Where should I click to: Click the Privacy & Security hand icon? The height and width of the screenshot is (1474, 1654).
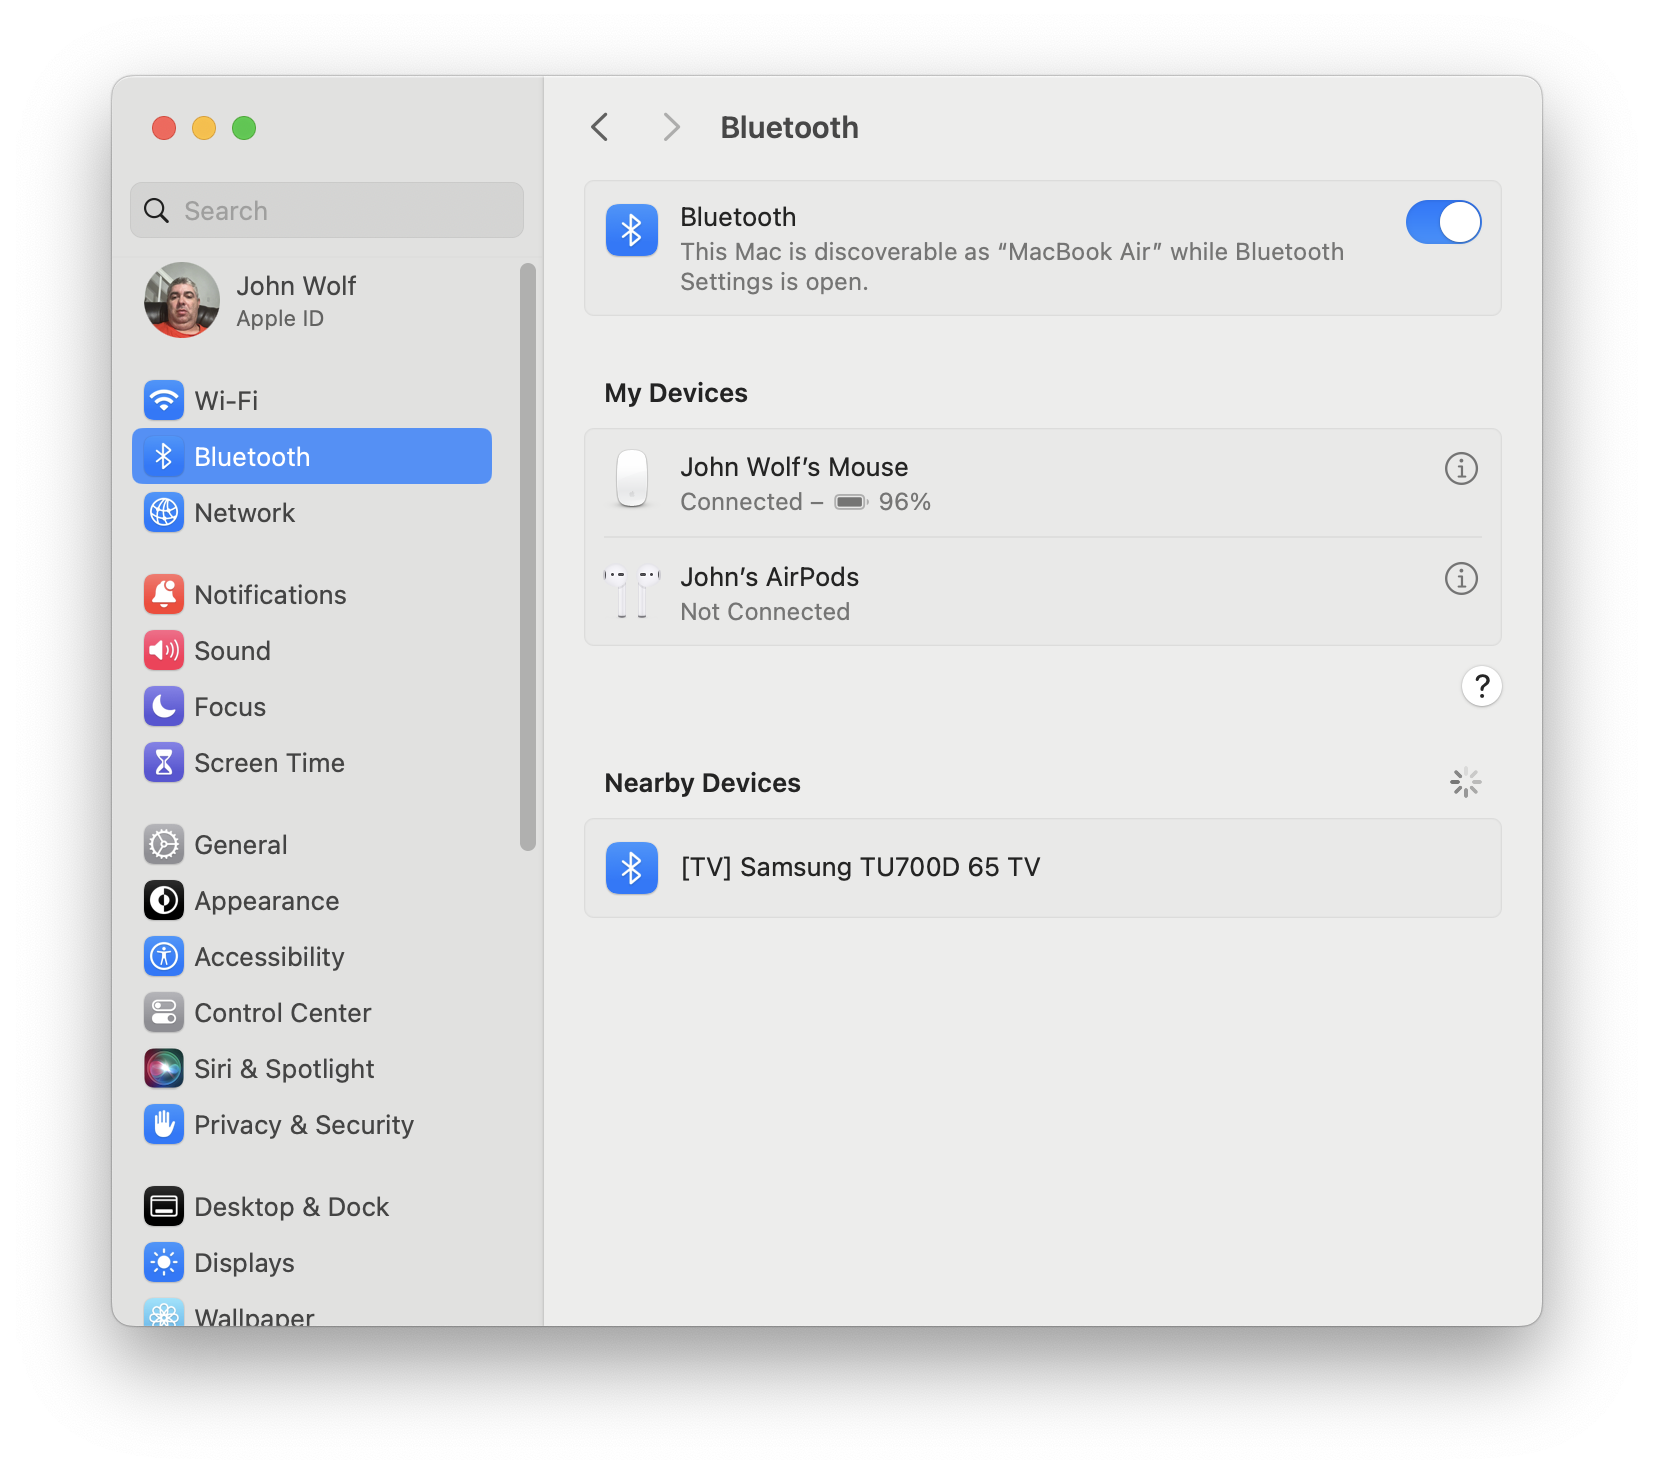[x=164, y=1124]
